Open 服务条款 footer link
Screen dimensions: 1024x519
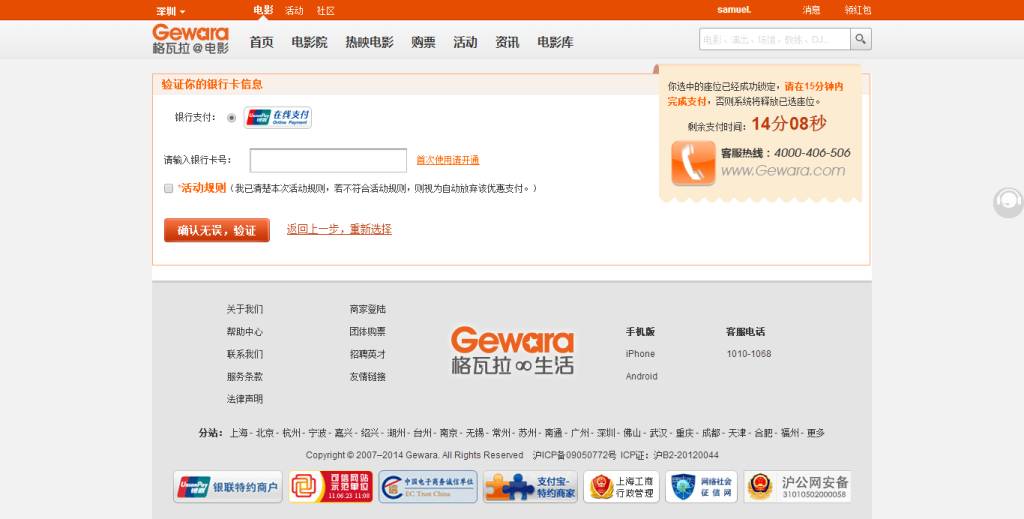click(x=245, y=377)
